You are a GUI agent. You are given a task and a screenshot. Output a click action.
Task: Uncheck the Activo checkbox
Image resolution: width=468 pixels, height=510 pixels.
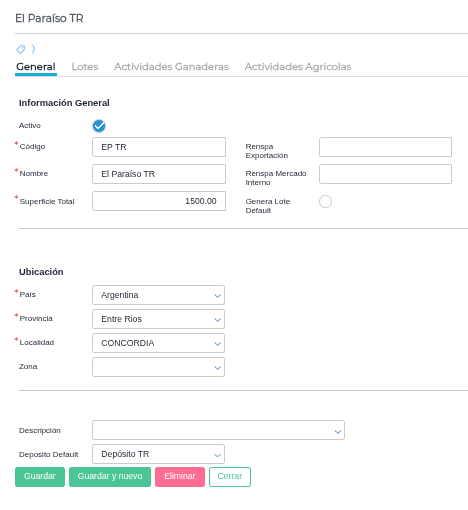[99, 126]
